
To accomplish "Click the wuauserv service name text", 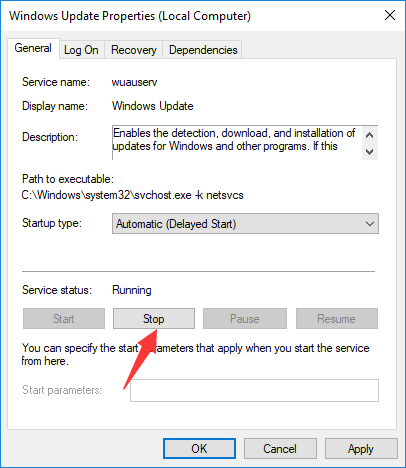I will (x=134, y=82).
